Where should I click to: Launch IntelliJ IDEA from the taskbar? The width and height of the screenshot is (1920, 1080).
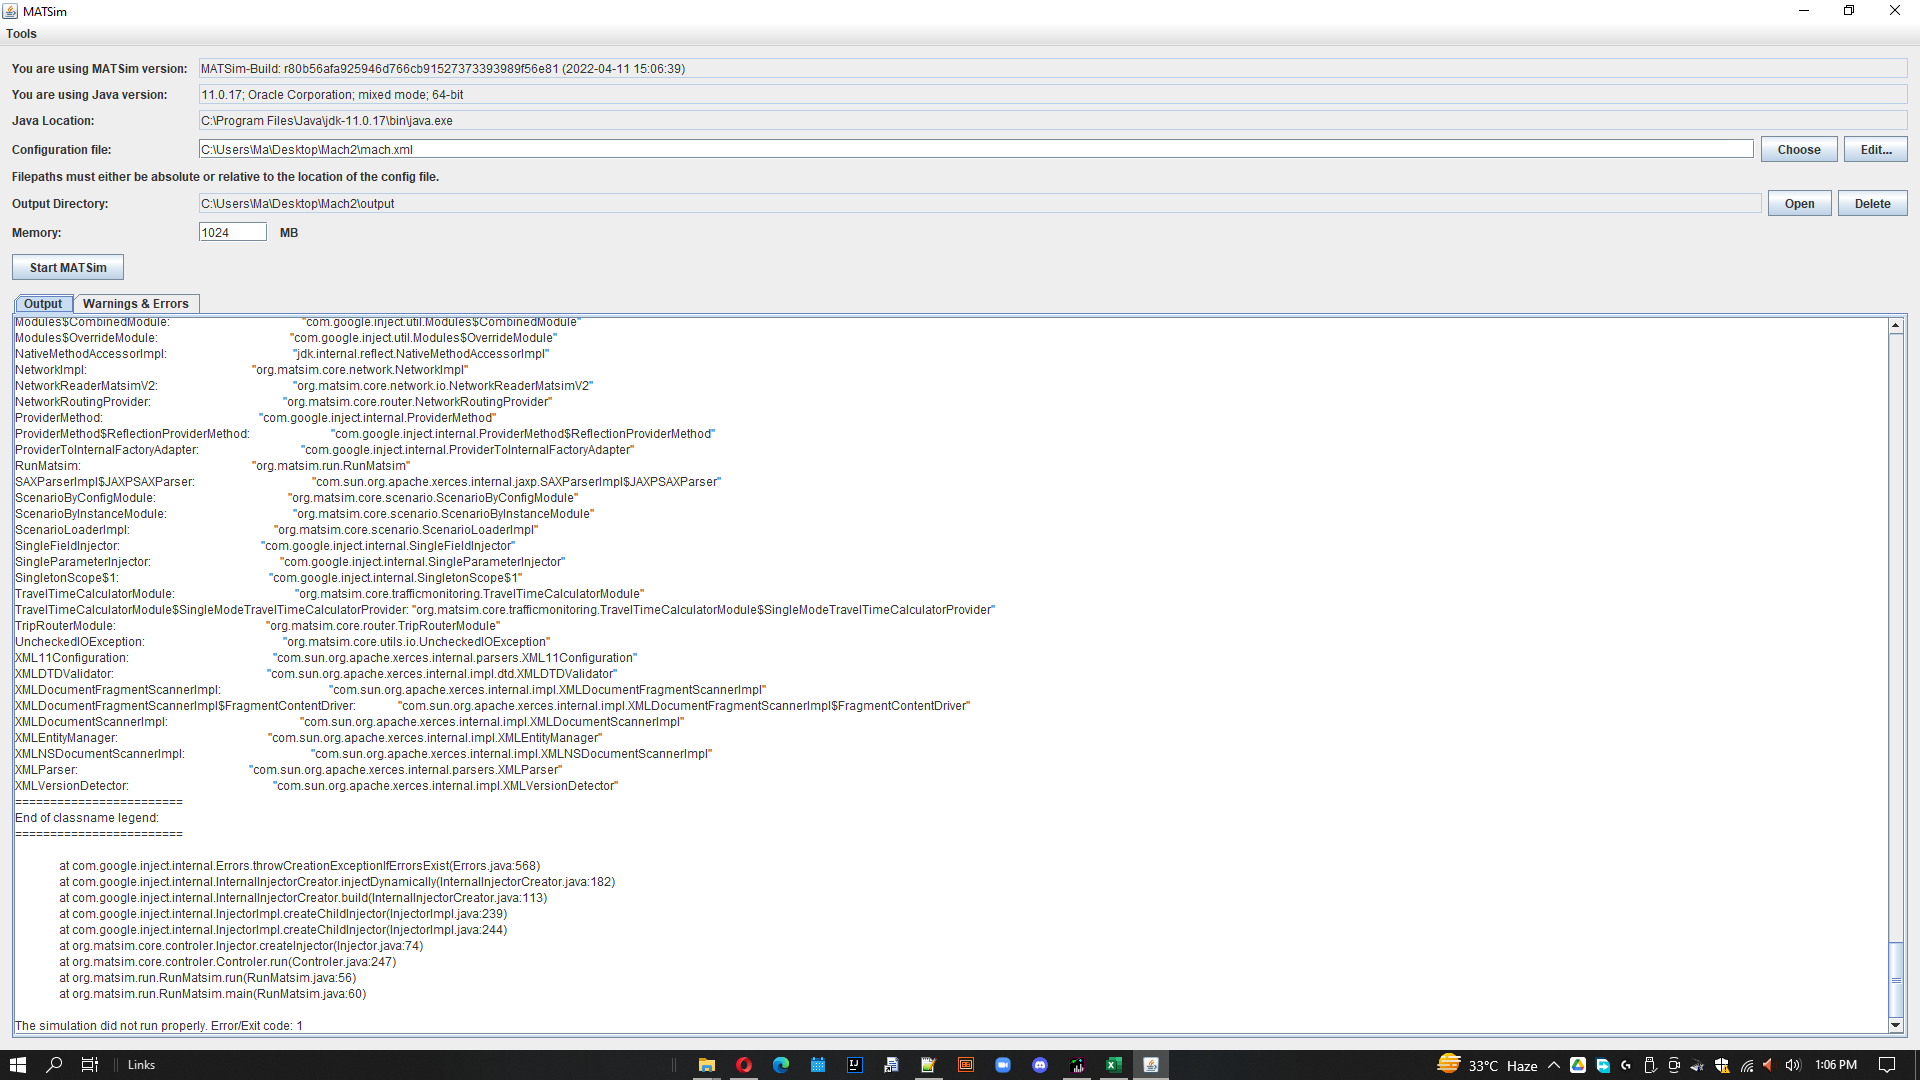click(854, 1064)
